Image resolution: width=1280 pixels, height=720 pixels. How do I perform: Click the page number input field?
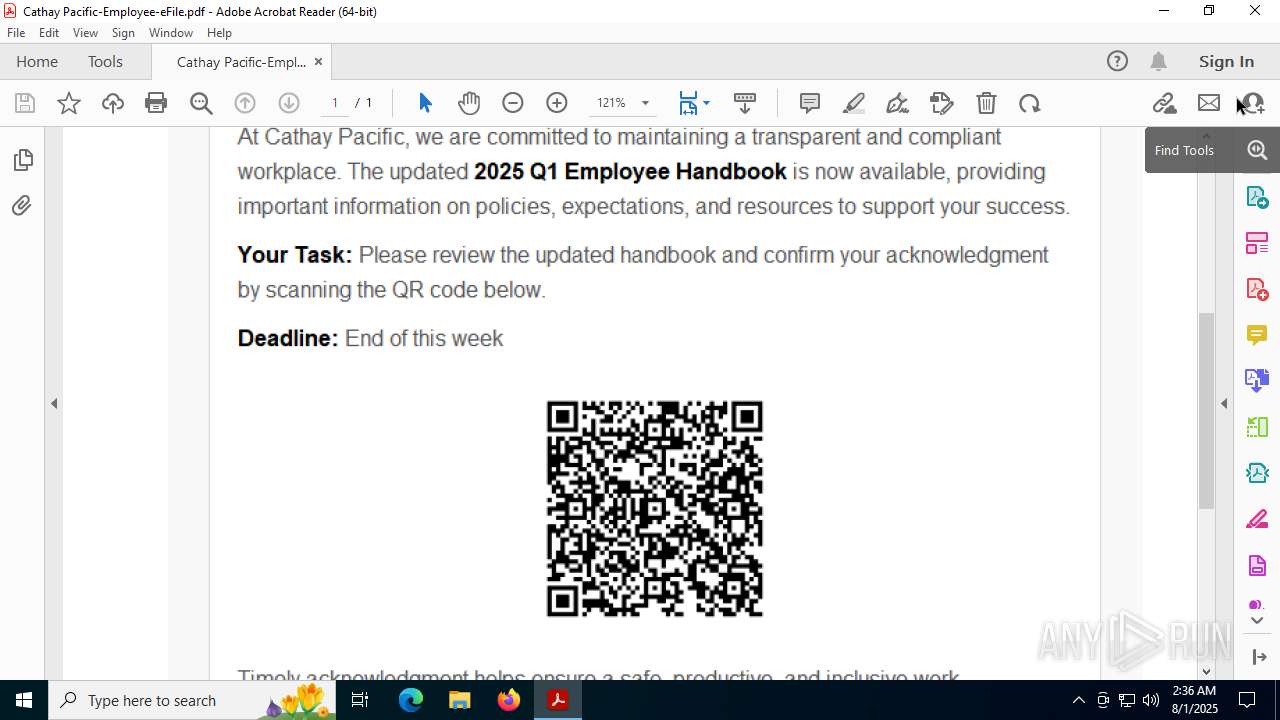click(x=335, y=103)
